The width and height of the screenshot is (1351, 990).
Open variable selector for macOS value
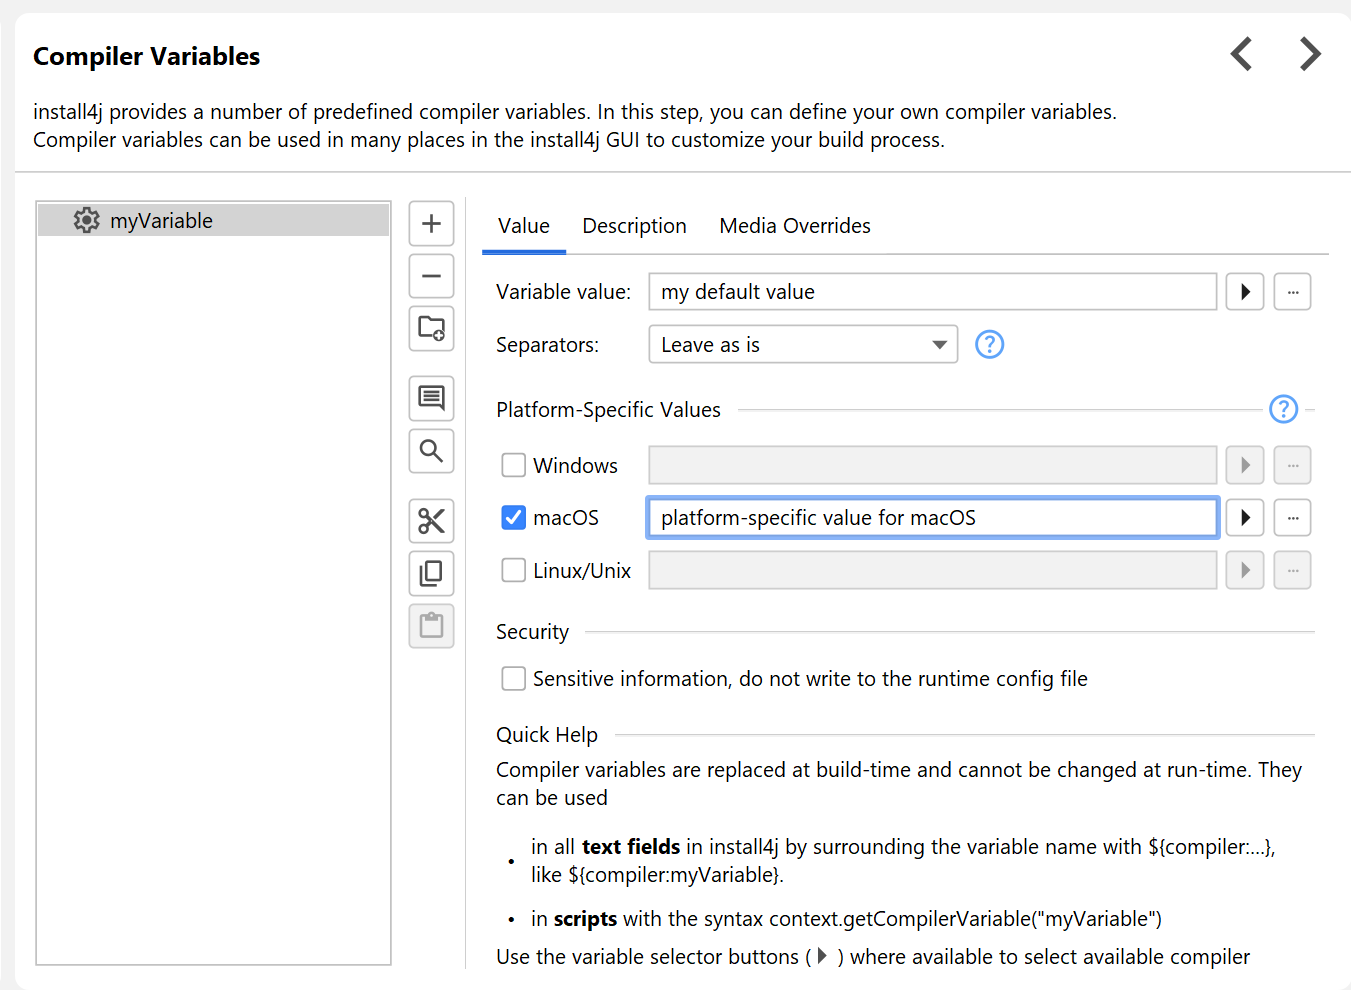pos(1245,518)
